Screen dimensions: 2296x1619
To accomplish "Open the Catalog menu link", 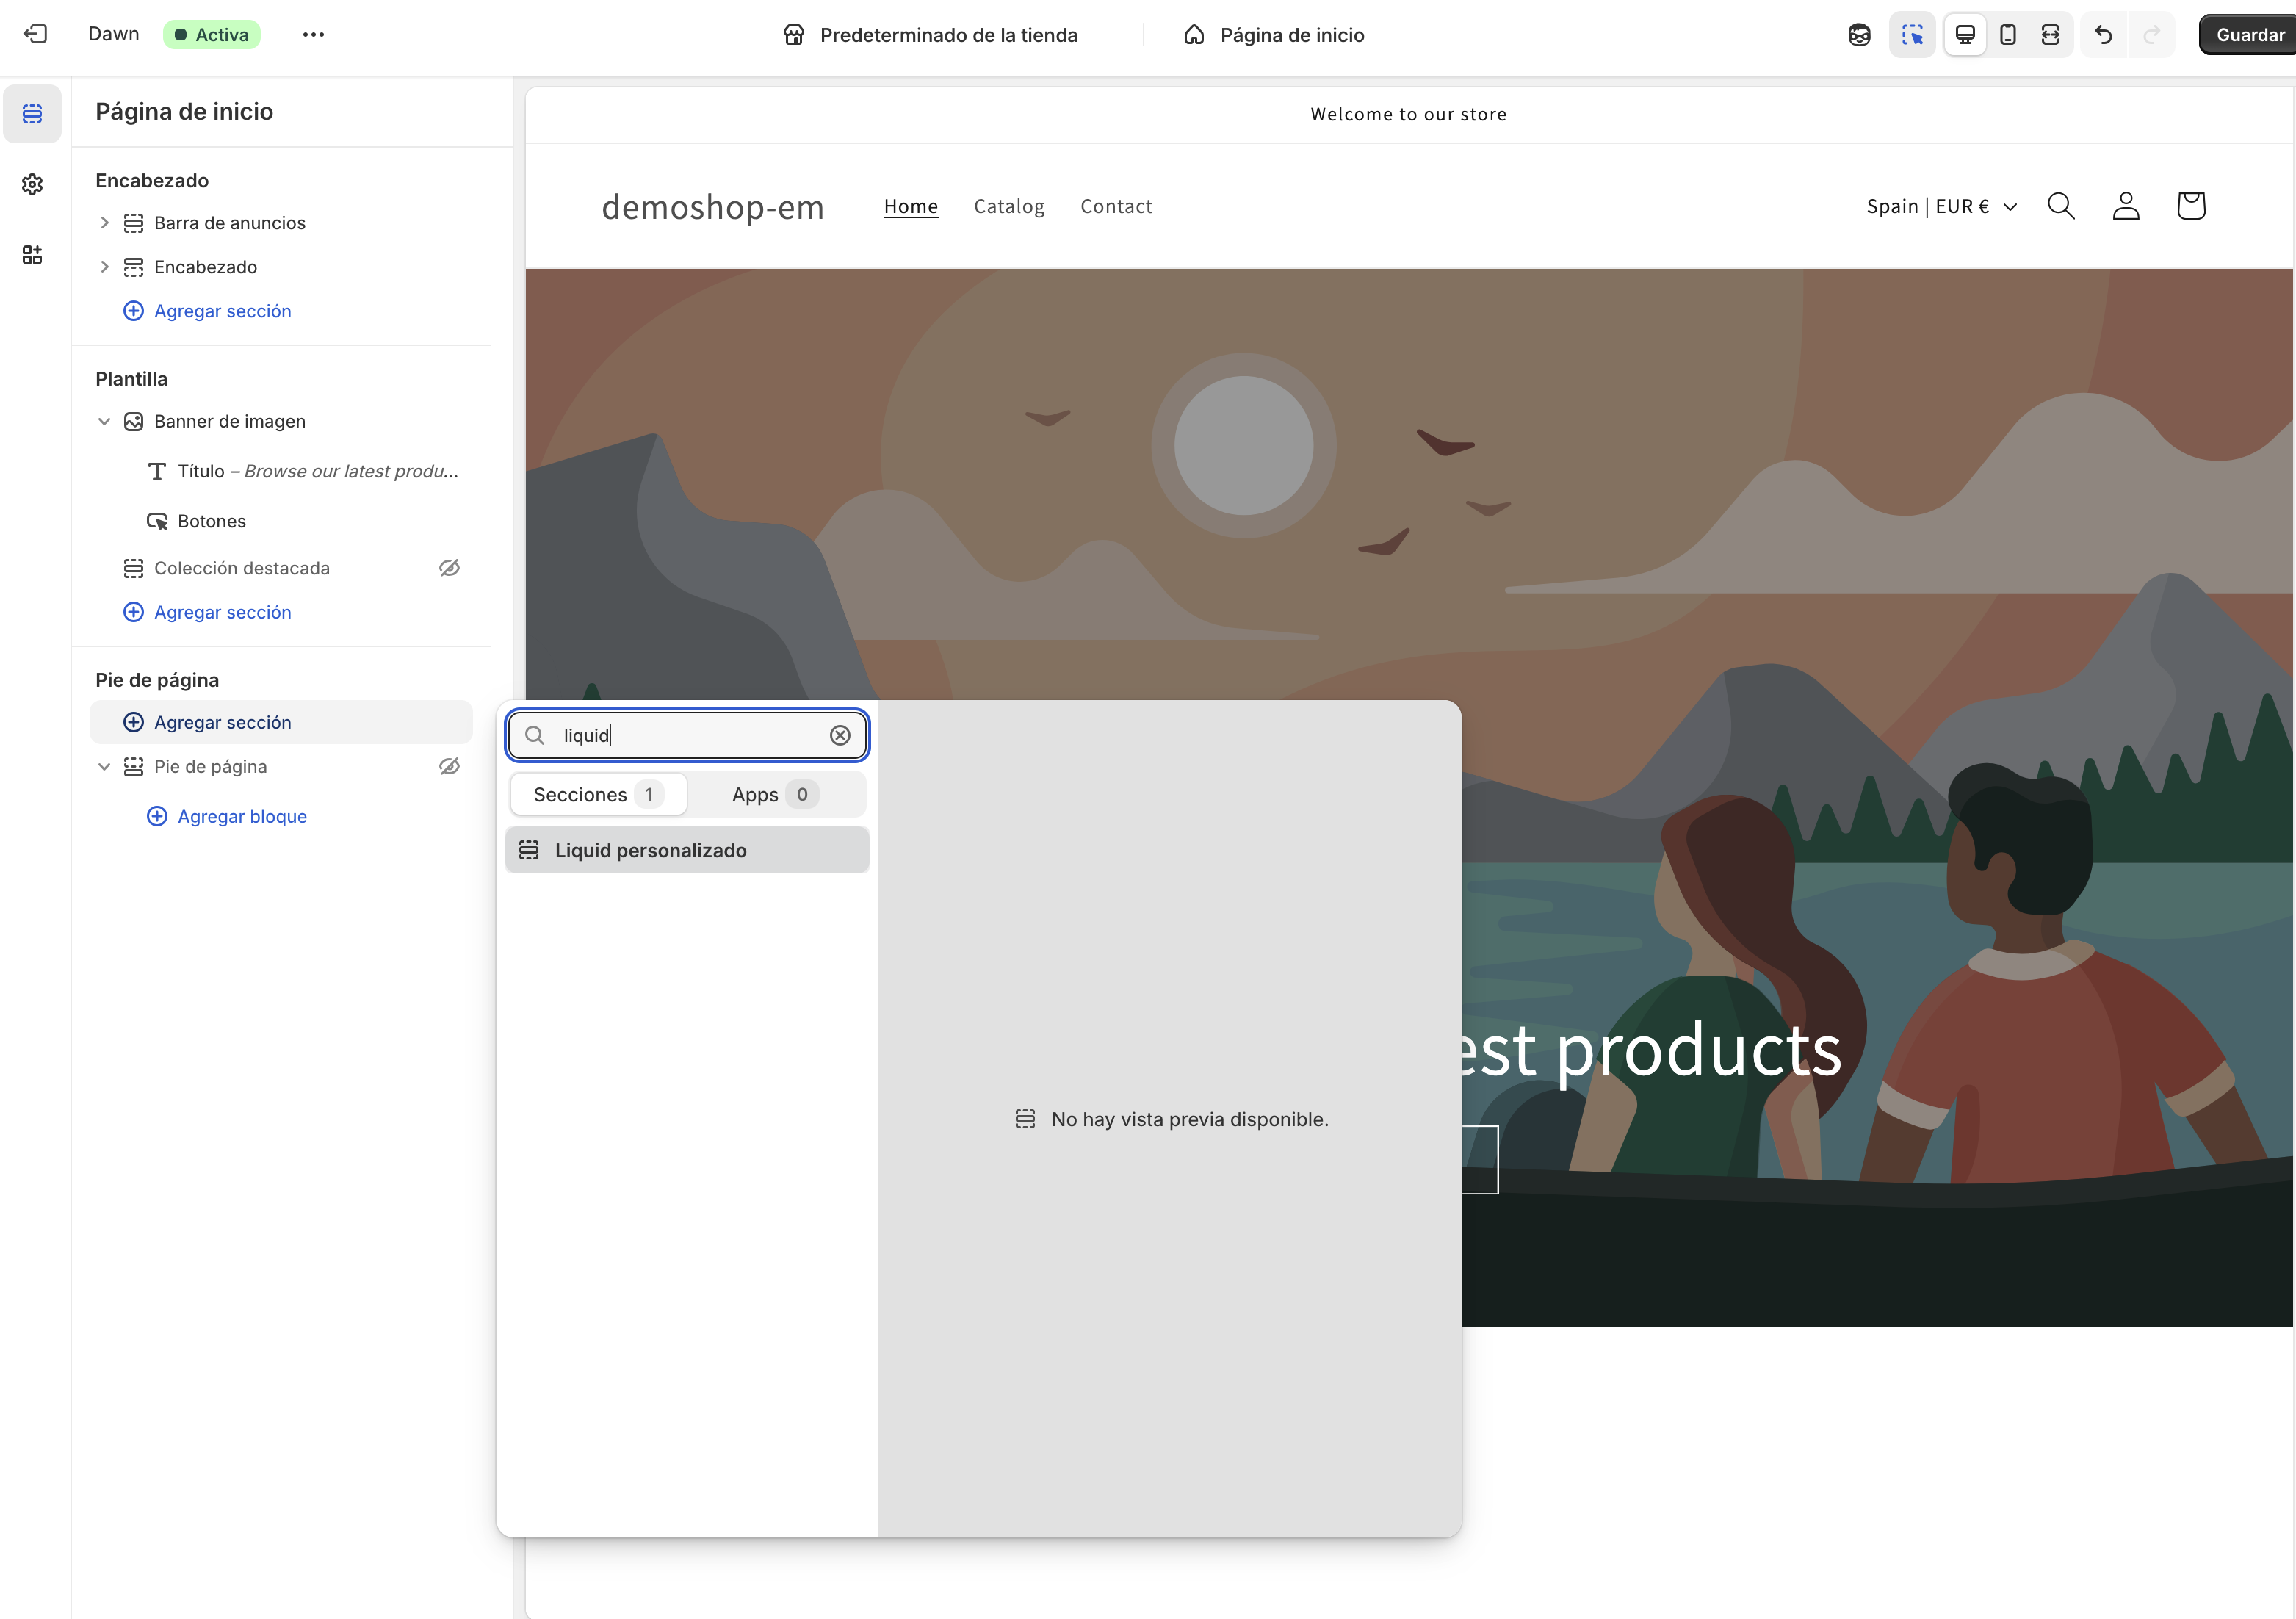I will click(1009, 206).
